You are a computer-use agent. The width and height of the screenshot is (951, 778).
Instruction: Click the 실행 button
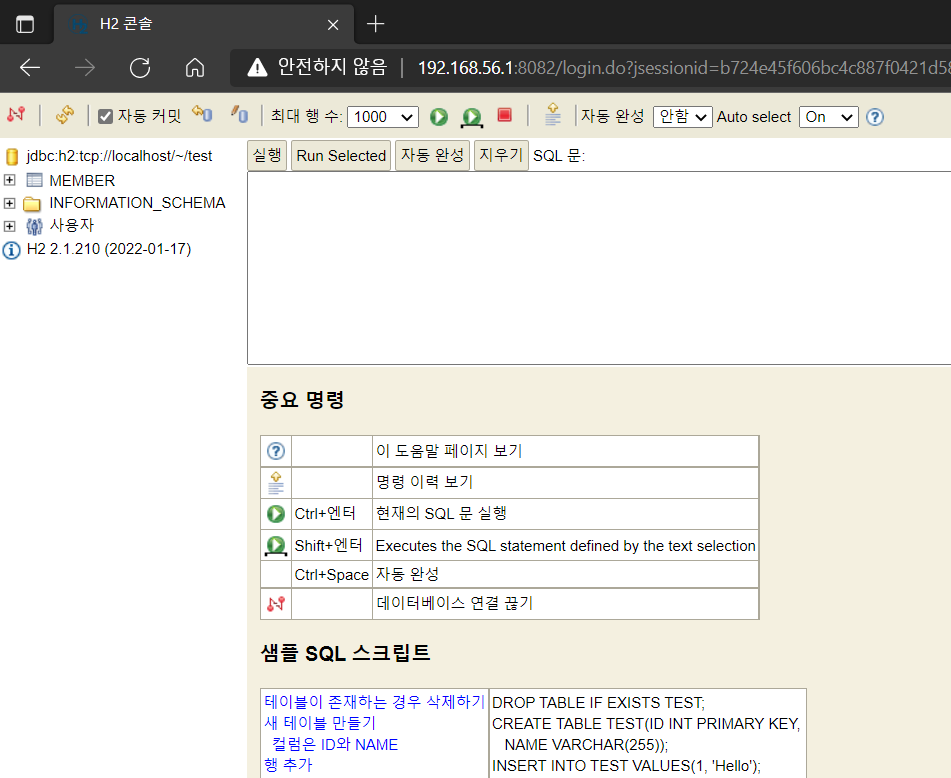(267, 155)
